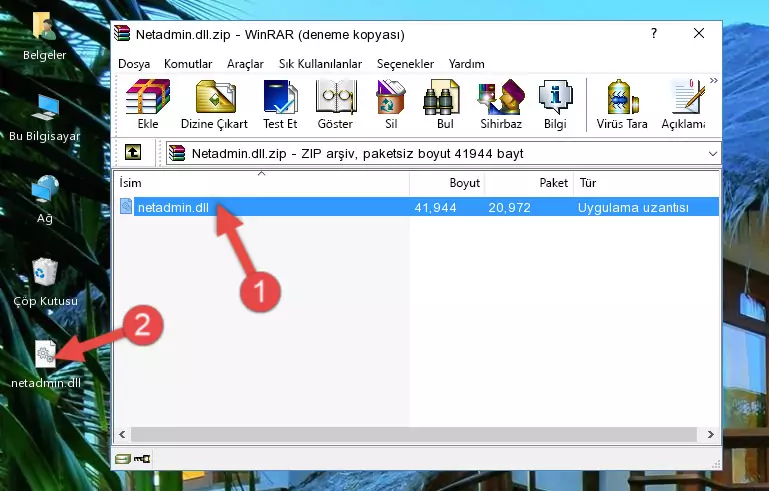Click the Dizine Çıkart extract icon
Screen dimensions: 769x491
(214, 104)
